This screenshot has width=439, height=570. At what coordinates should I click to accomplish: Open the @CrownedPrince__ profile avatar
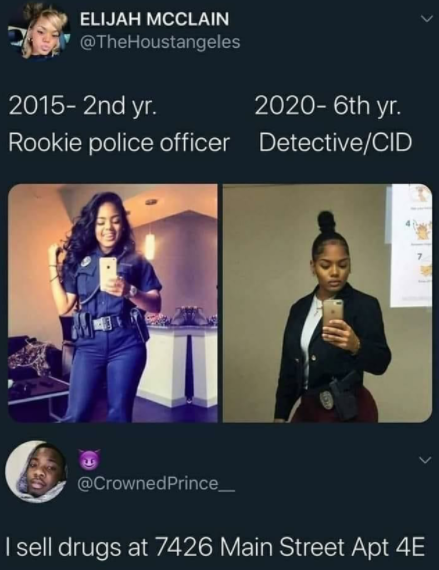36,471
